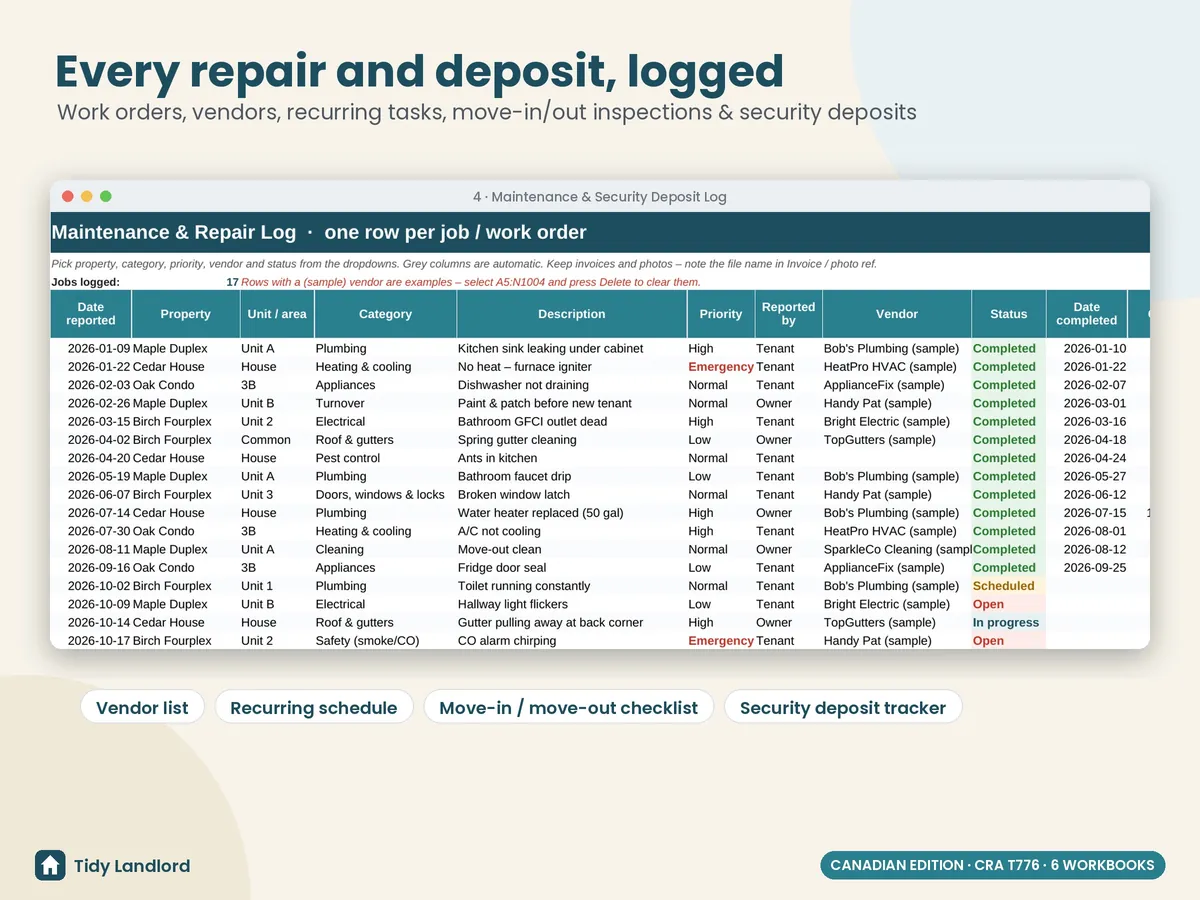Click the red window close dot
The height and width of the screenshot is (900, 1200).
(x=68, y=197)
